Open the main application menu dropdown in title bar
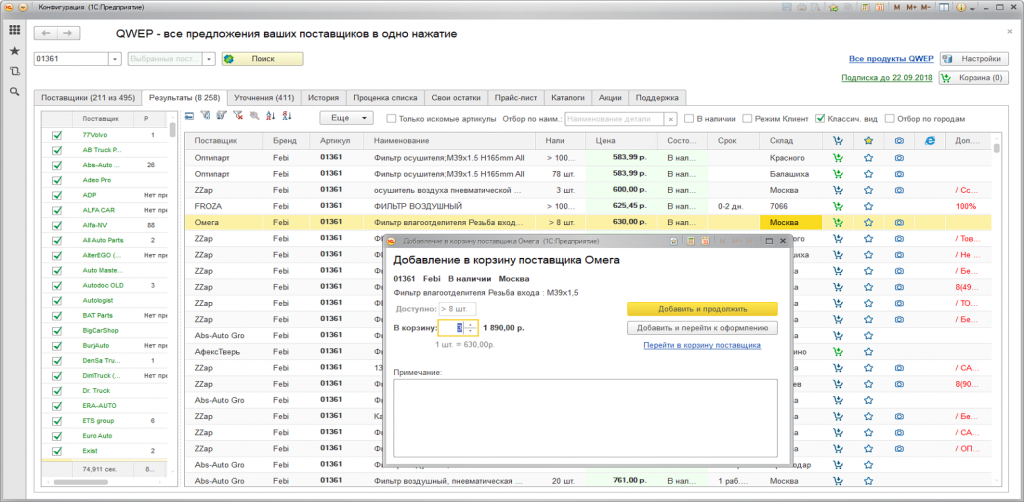 tap(24, 7)
